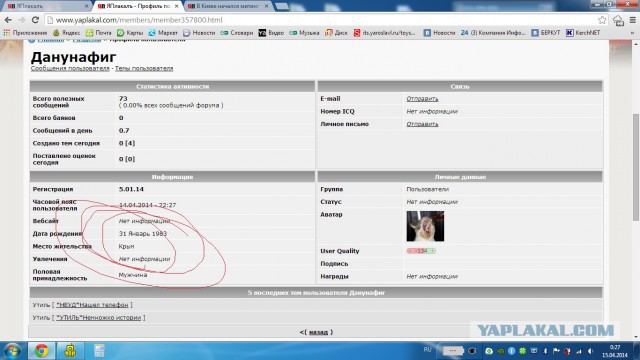
Task: Click the назад link
Action: coord(318,332)
